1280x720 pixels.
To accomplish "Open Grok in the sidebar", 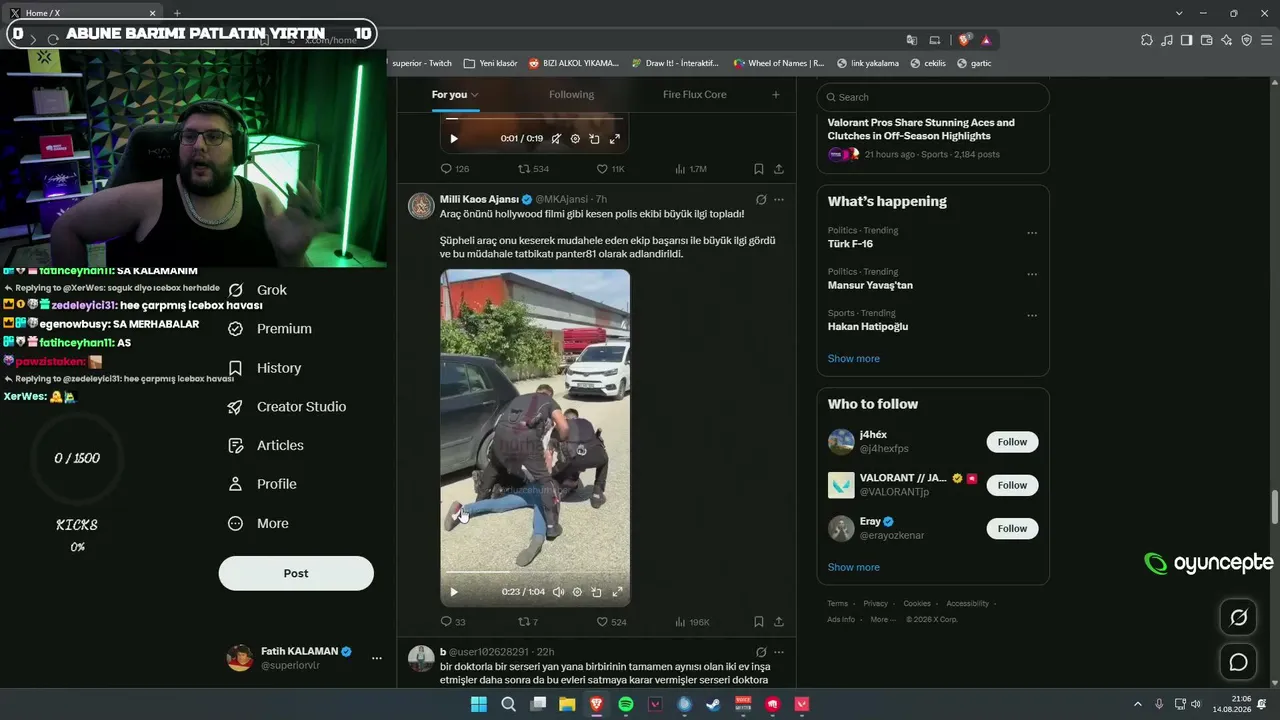I will [258, 290].
